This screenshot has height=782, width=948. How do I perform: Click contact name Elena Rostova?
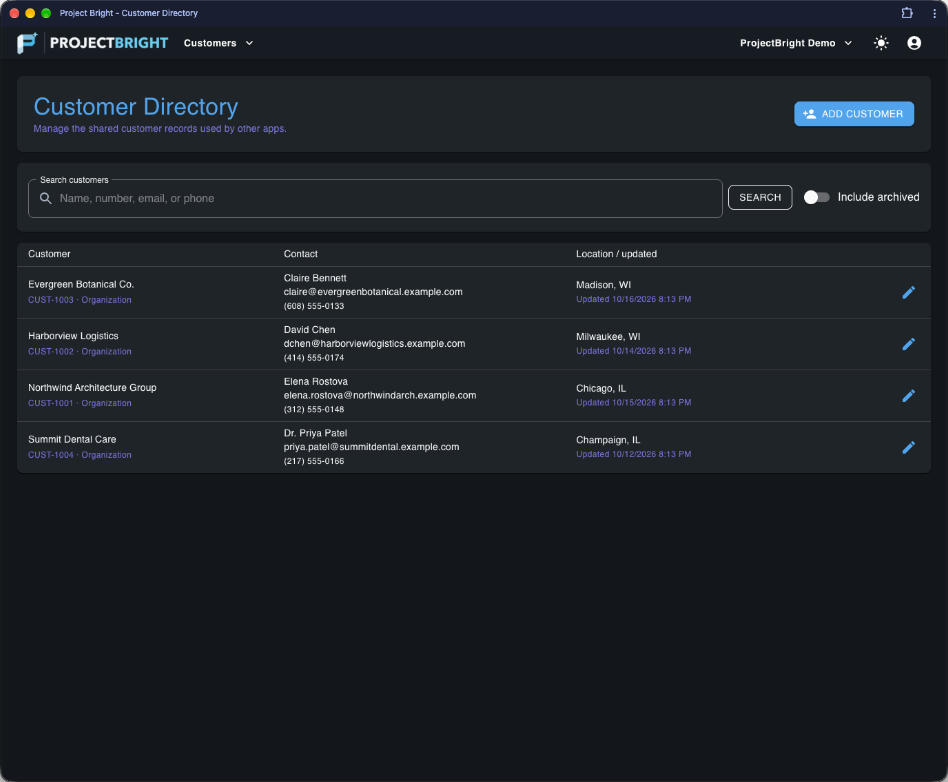(x=316, y=382)
